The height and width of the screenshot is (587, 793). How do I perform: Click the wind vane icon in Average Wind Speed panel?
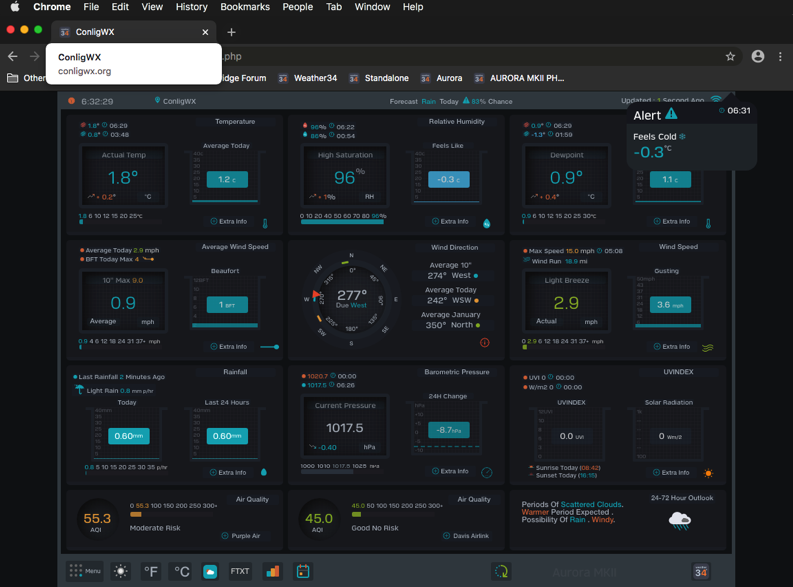coord(270,347)
